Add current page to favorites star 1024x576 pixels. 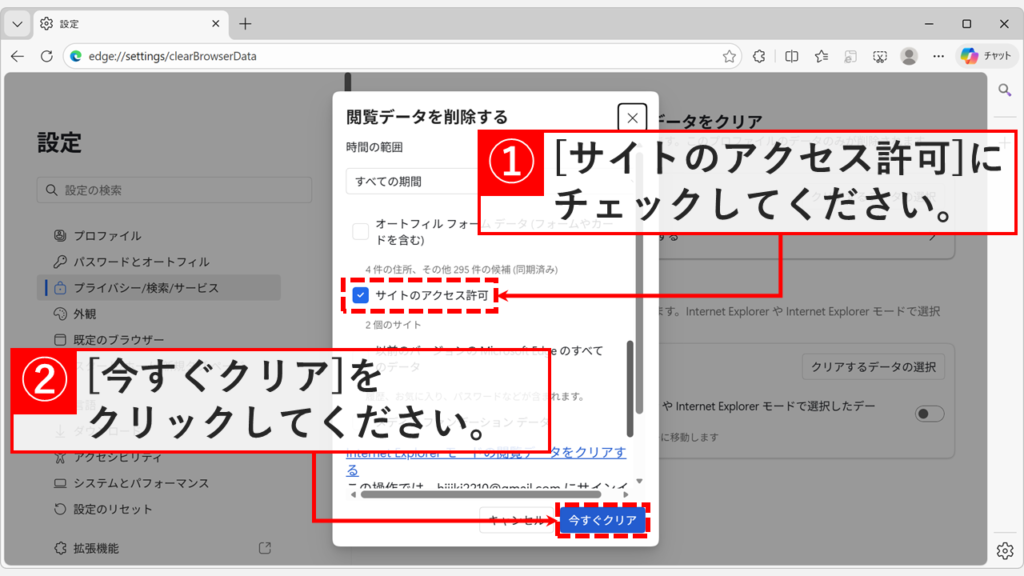[x=730, y=56]
